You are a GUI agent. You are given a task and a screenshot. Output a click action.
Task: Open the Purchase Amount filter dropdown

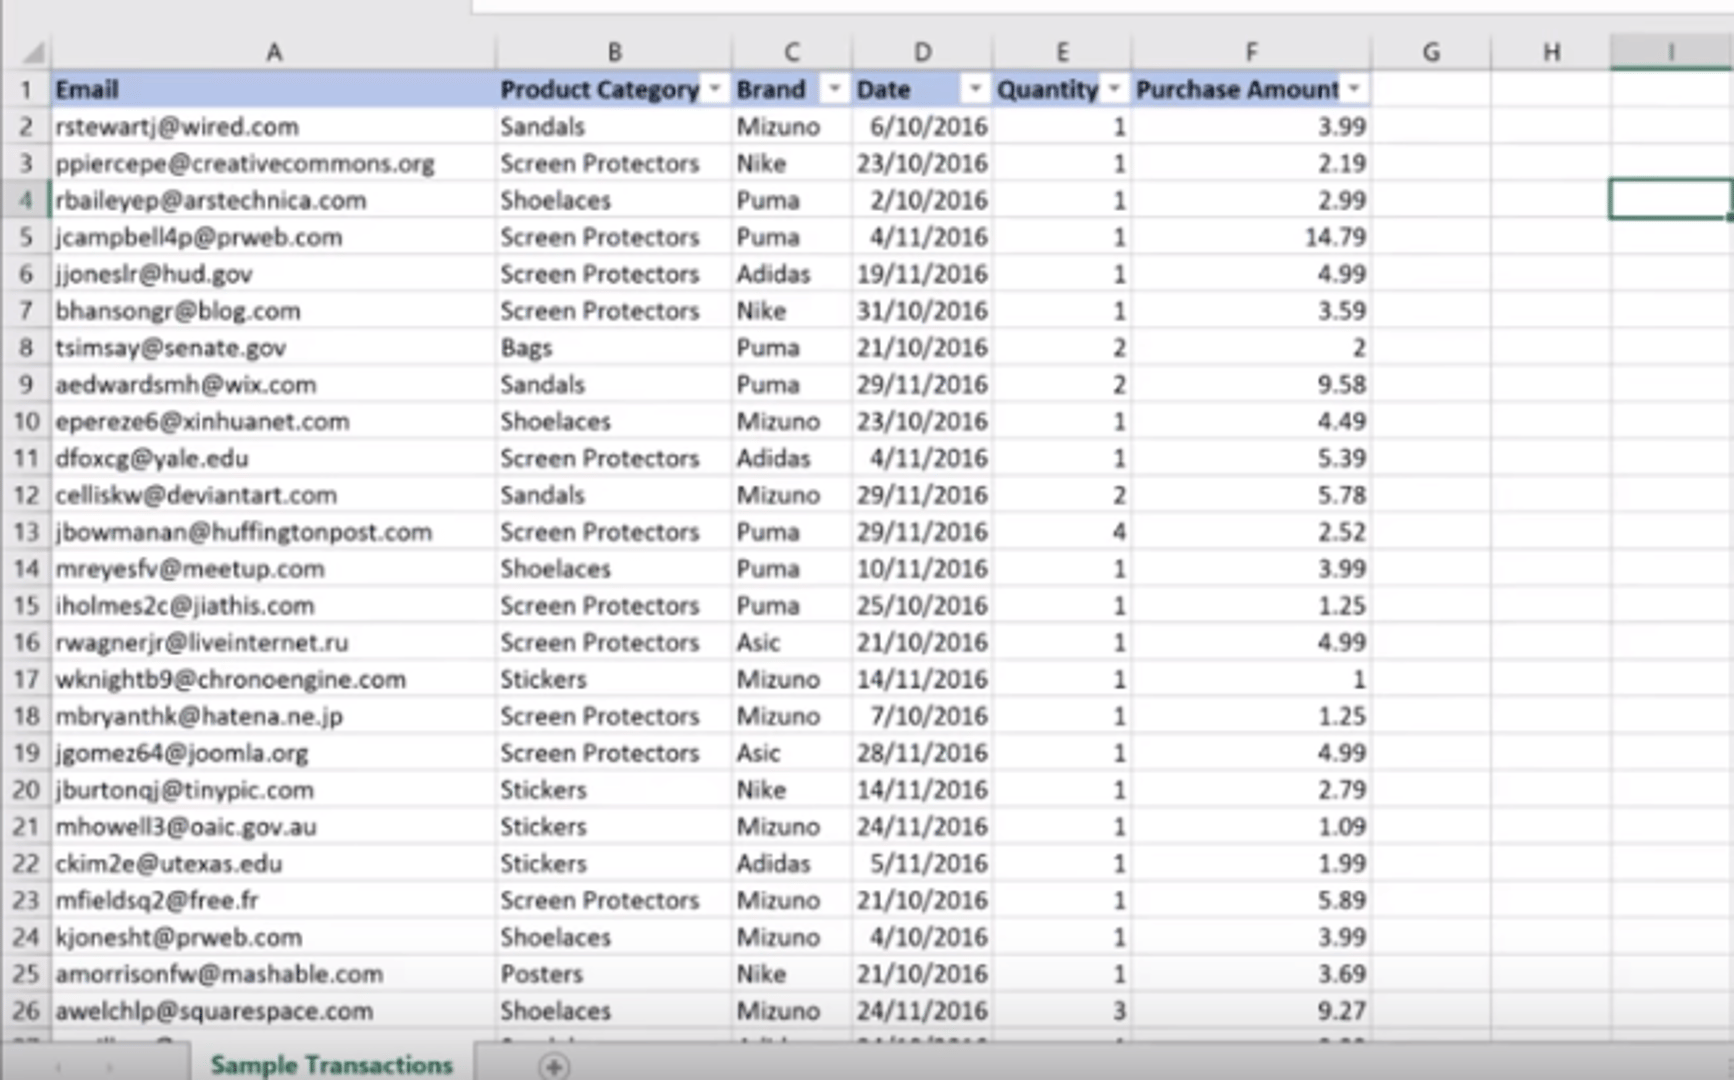click(1355, 89)
